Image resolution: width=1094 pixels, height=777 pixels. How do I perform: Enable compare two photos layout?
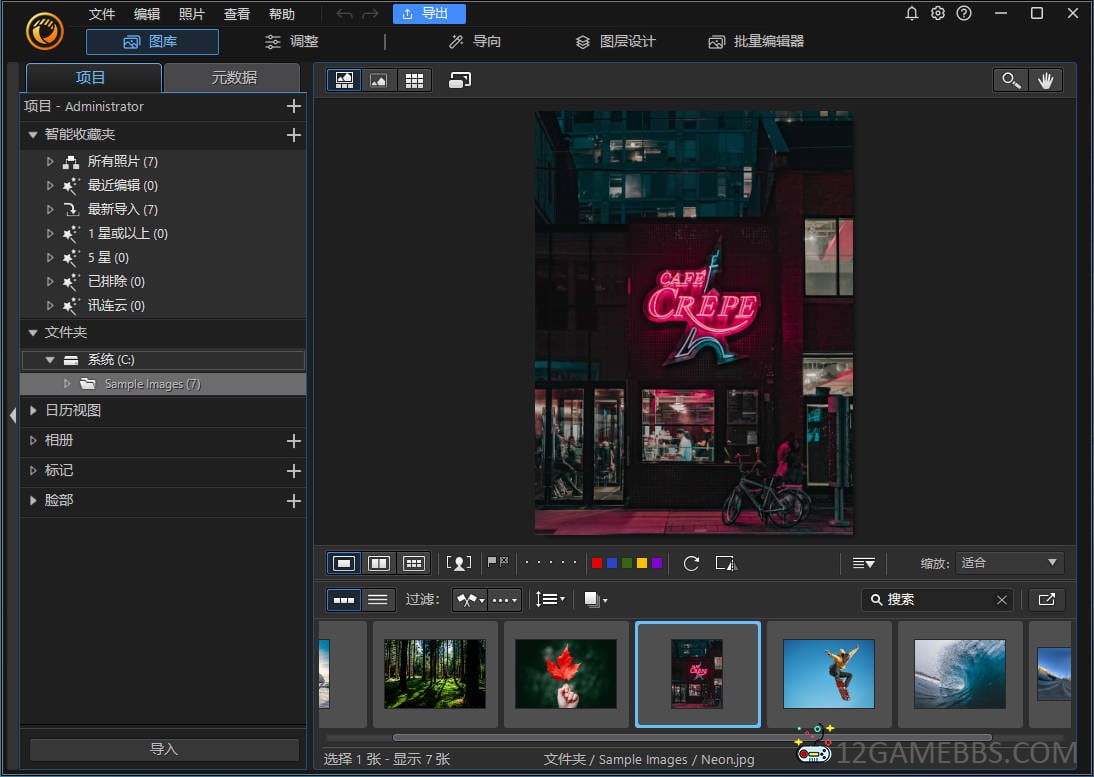pos(379,563)
